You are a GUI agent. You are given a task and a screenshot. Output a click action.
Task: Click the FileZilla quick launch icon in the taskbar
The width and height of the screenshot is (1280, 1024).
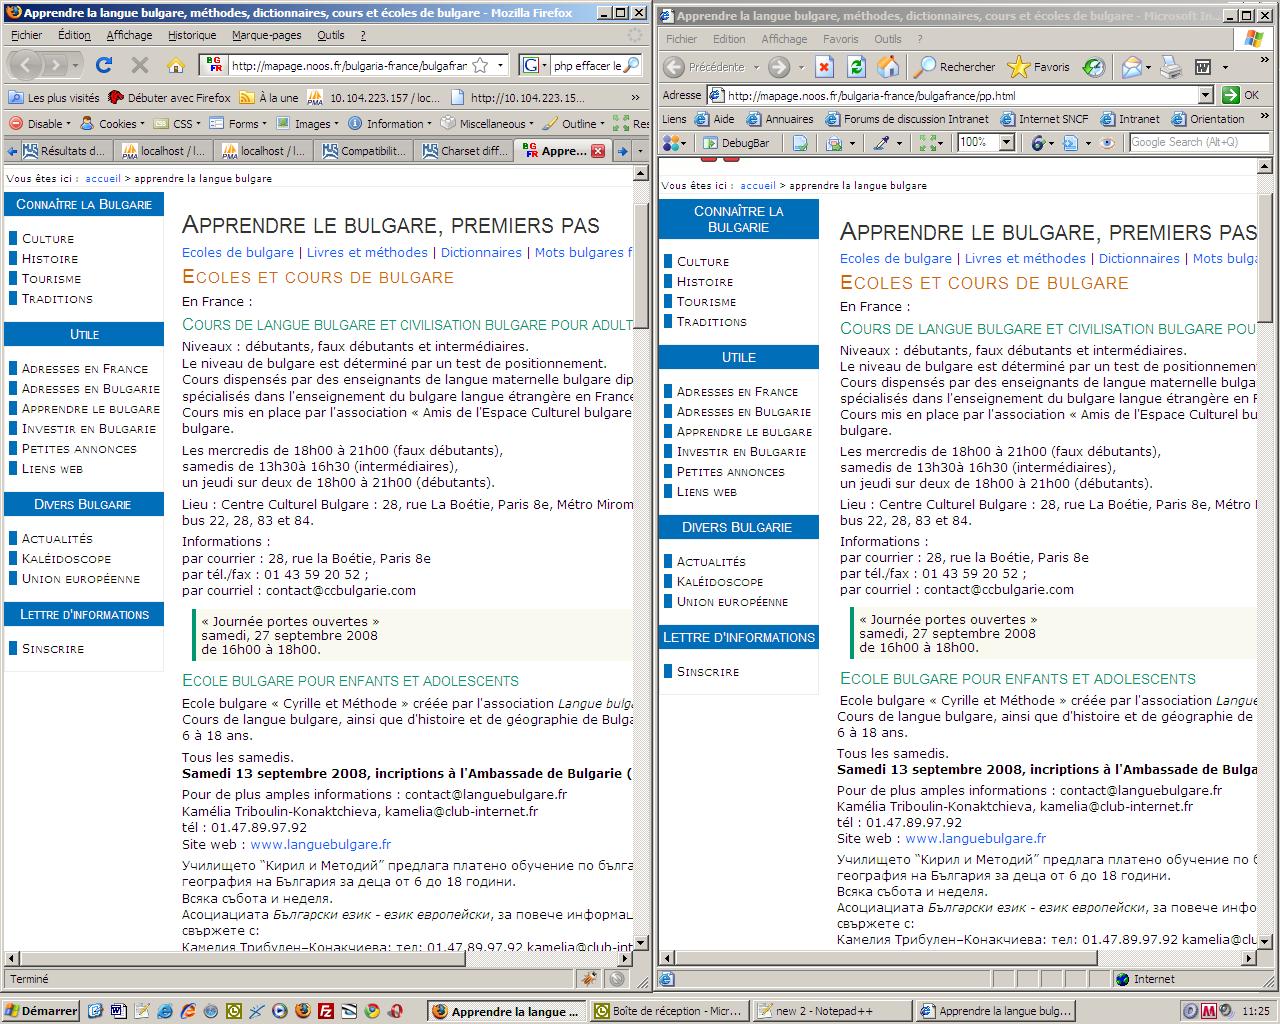325,1011
